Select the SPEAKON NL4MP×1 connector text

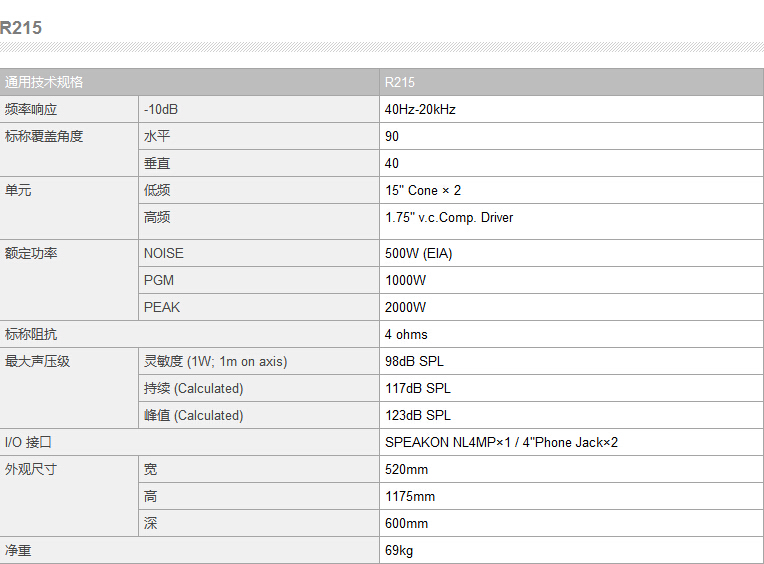click(448, 442)
